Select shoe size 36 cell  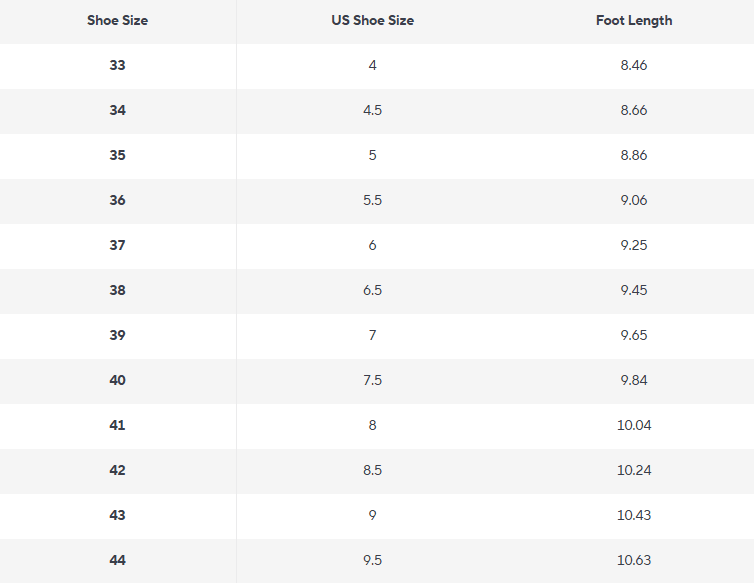coord(117,200)
